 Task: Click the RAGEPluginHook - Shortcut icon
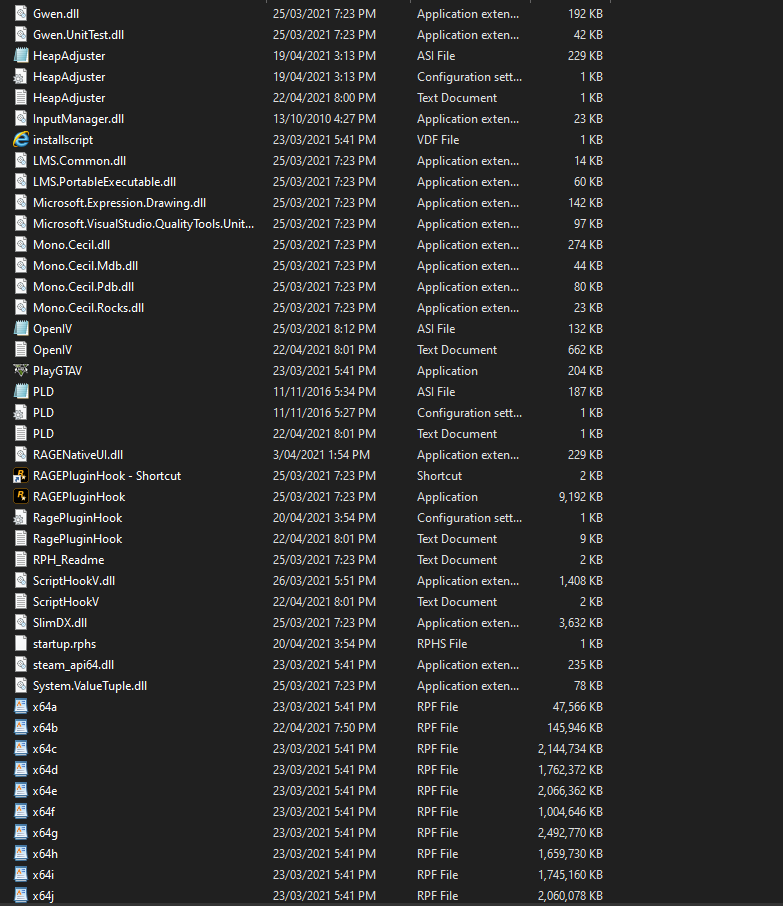point(21,476)
